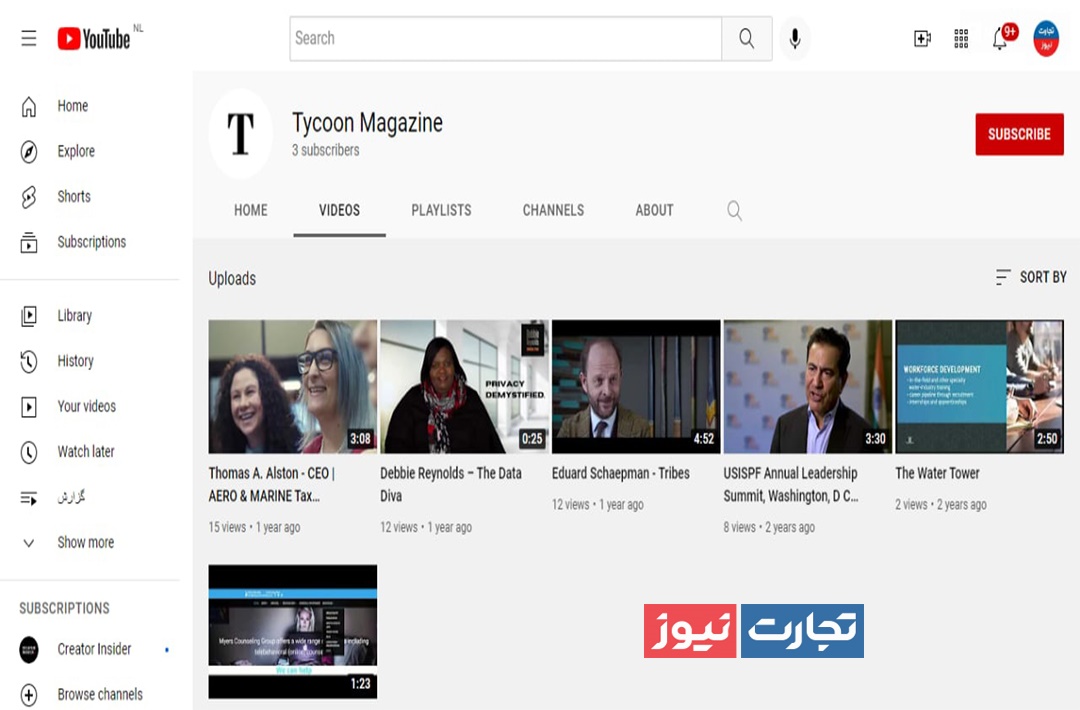
Task: Click the 3 subscribers count
Action: (x=325, y=150)
